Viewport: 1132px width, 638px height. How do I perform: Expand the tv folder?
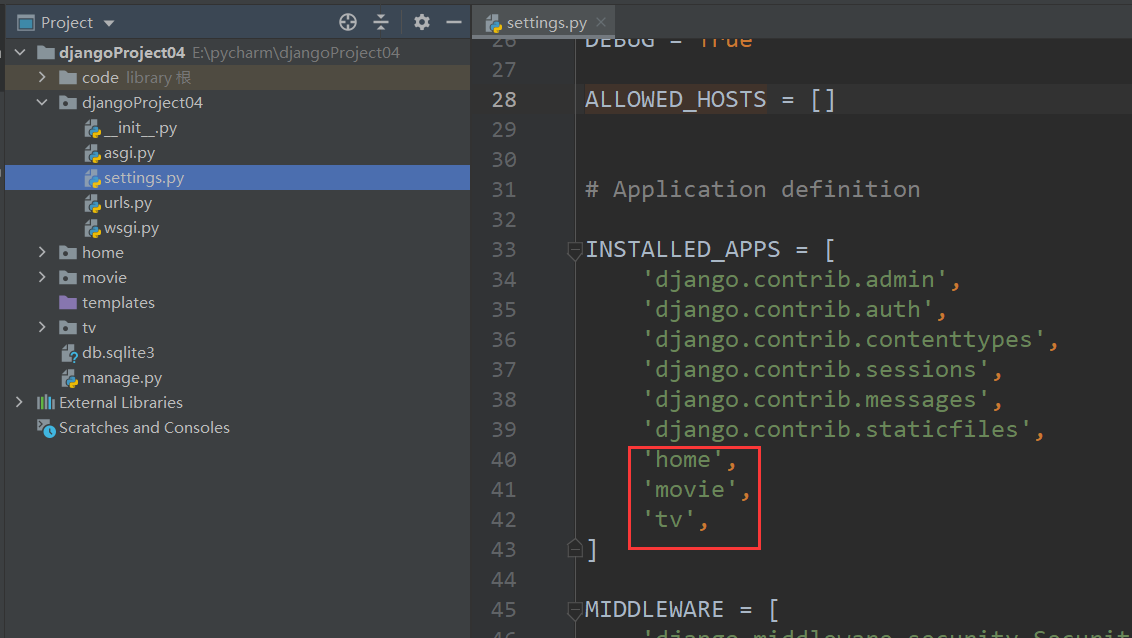click(x=42, y=328)
